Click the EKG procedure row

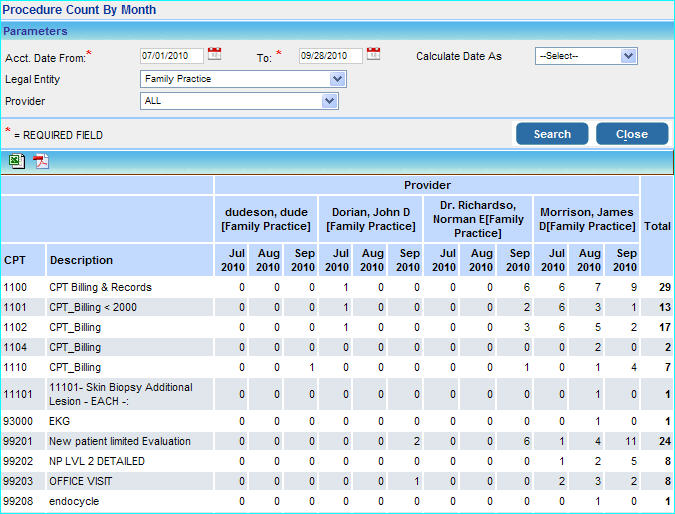click(59, 421)
